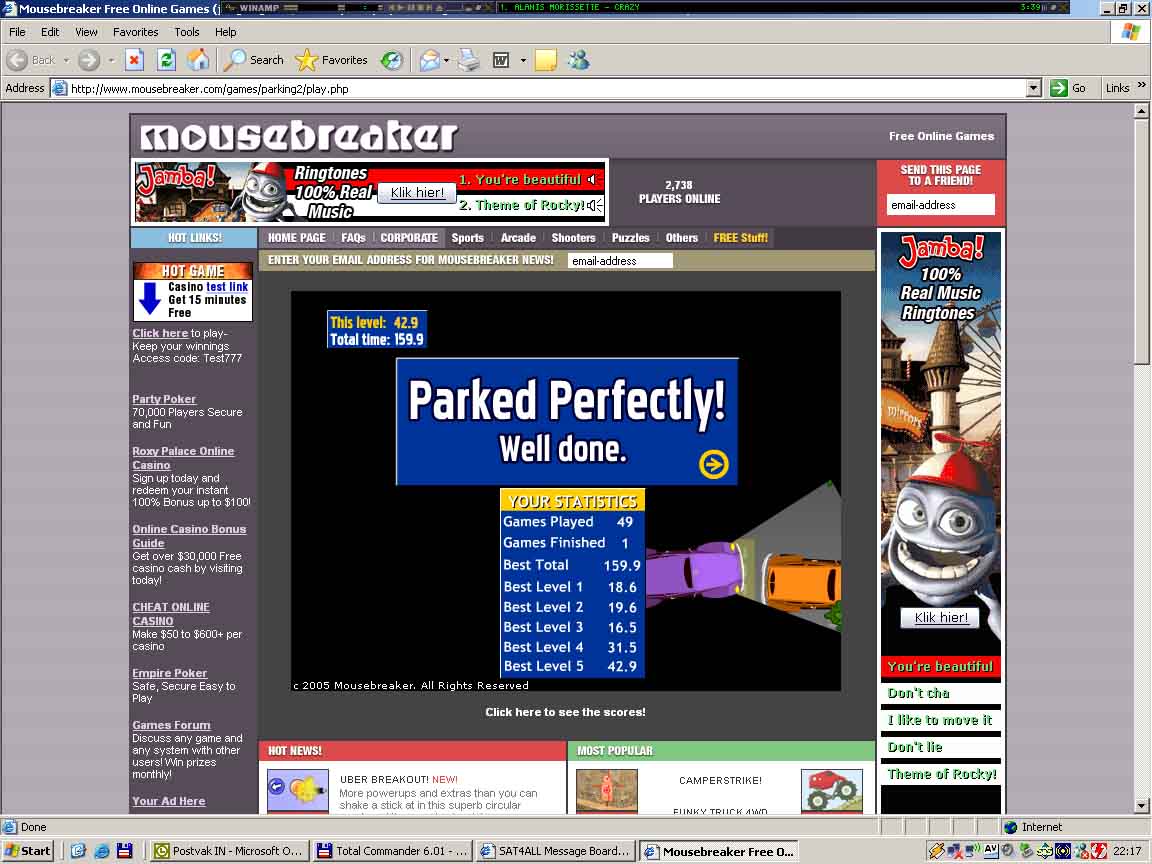Click the Start button
The image size is (1152, 864).
(x=27, y=851)
